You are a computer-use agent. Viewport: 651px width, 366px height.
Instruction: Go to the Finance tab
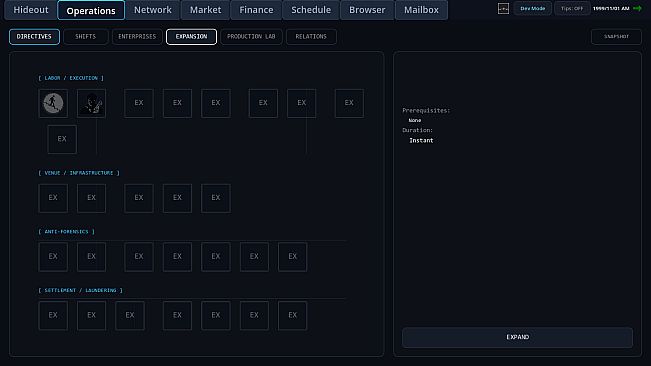click(x=256, y=10)
